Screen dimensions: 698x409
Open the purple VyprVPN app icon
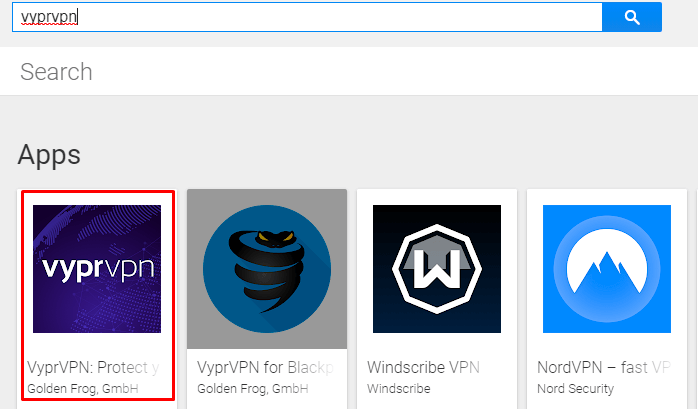(x=97, y=269)
